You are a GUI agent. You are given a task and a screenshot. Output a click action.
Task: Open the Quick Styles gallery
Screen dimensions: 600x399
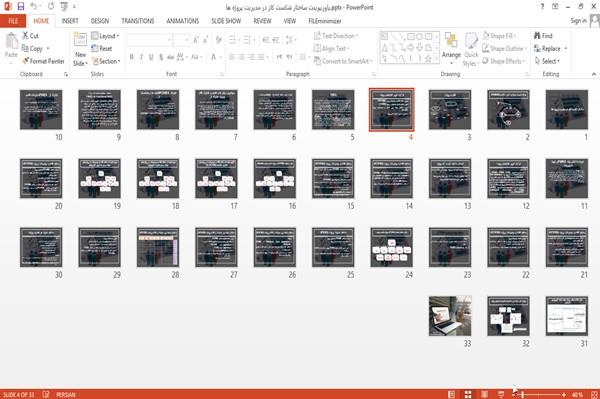click(x=471, y=50)
